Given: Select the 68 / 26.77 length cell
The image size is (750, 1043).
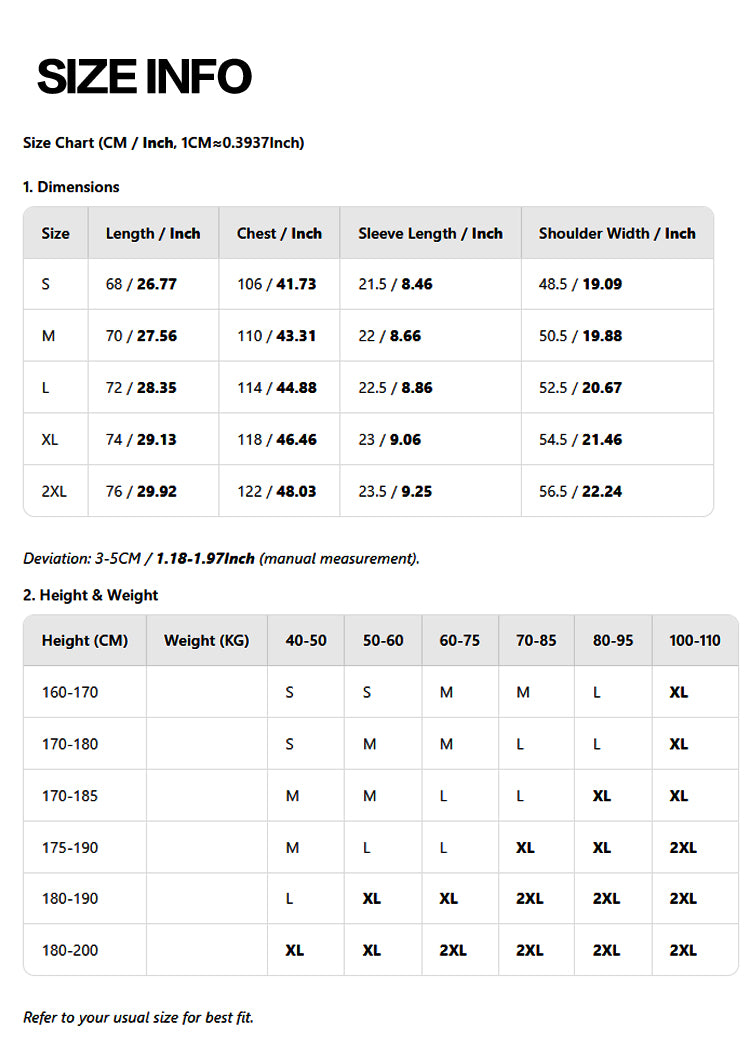Looking at the screenshot, I should click(x=141, y=284).
